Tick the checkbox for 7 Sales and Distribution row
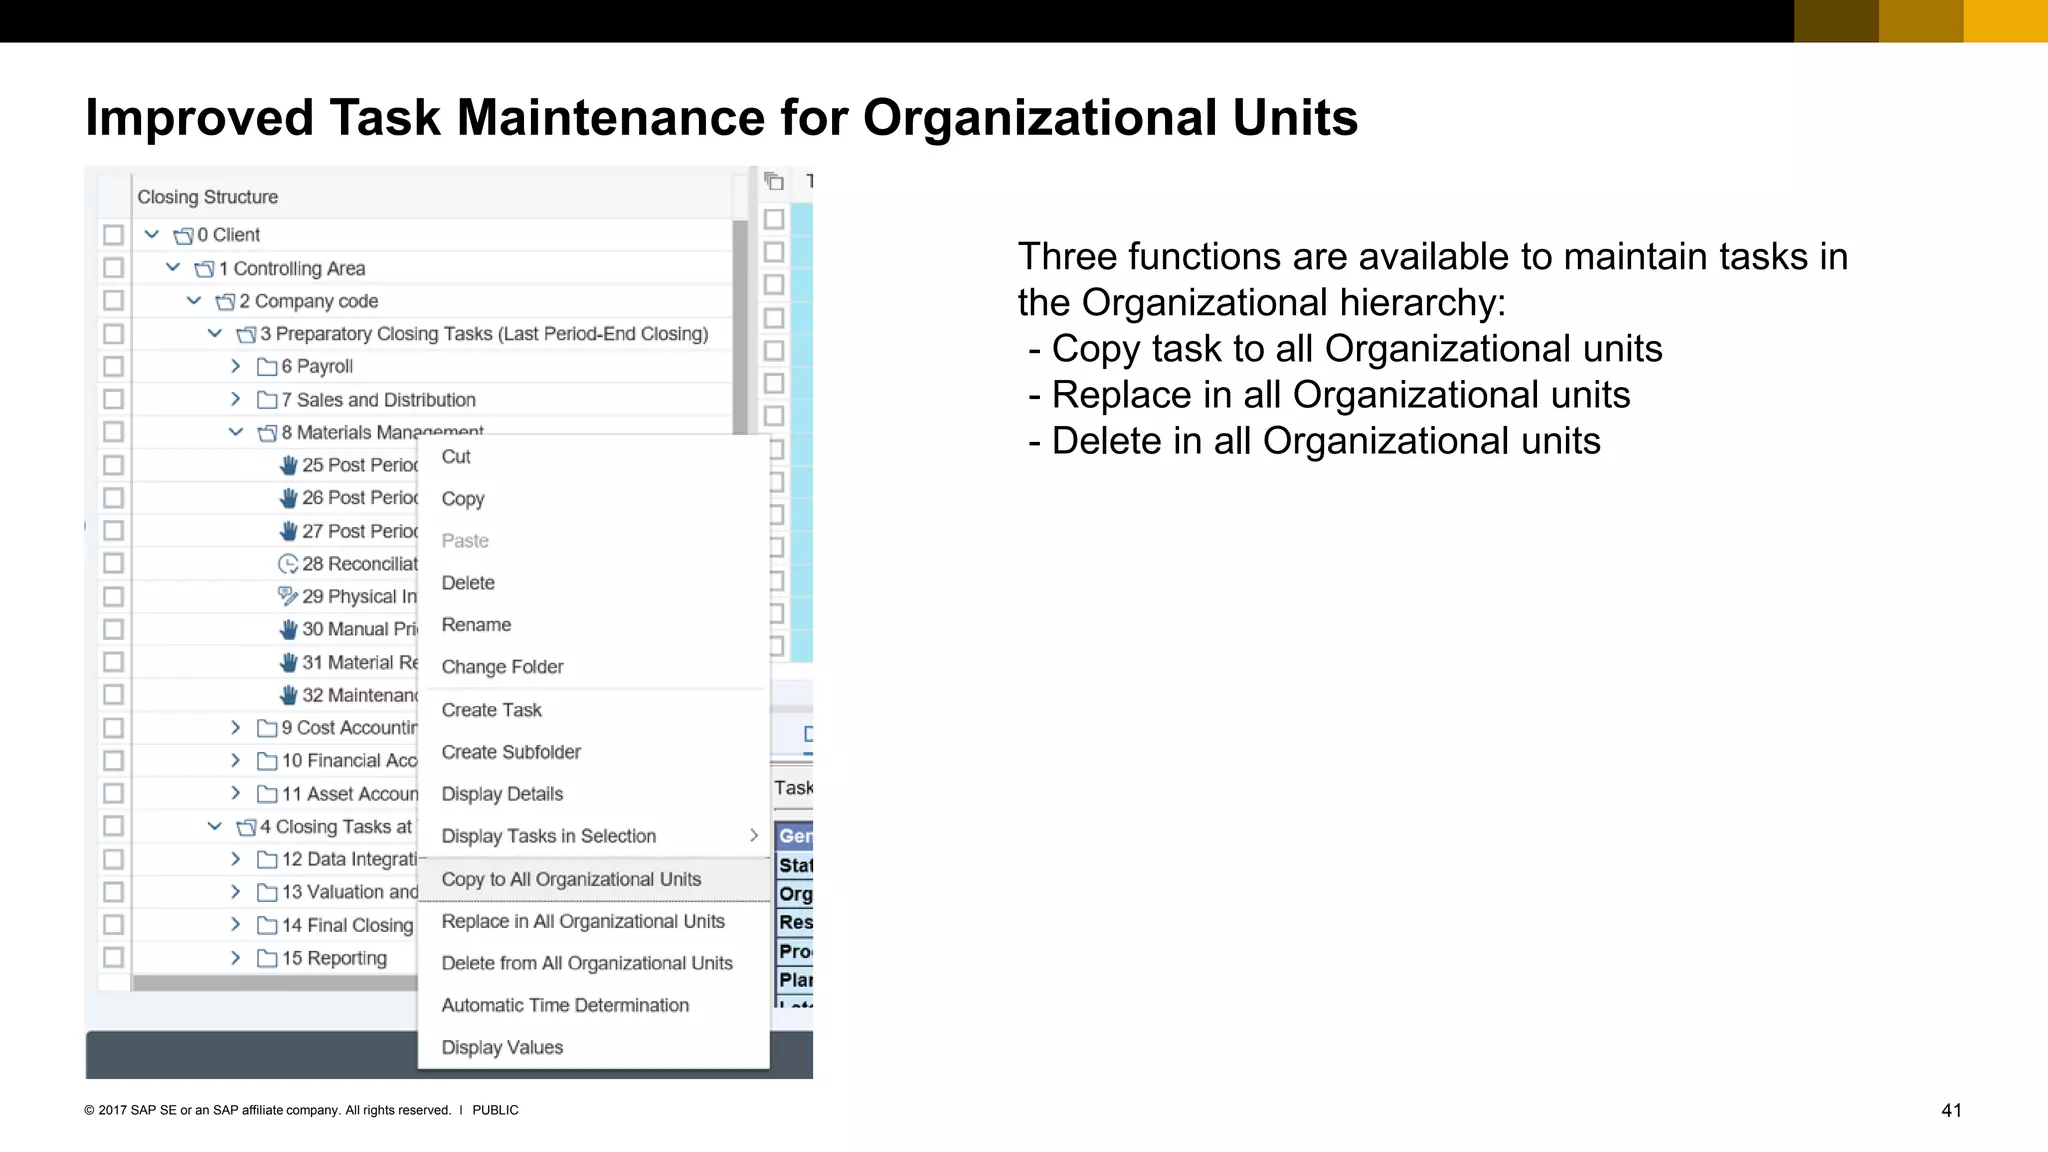Viewport: 2048px width, 1152px height. pos(113,399)
